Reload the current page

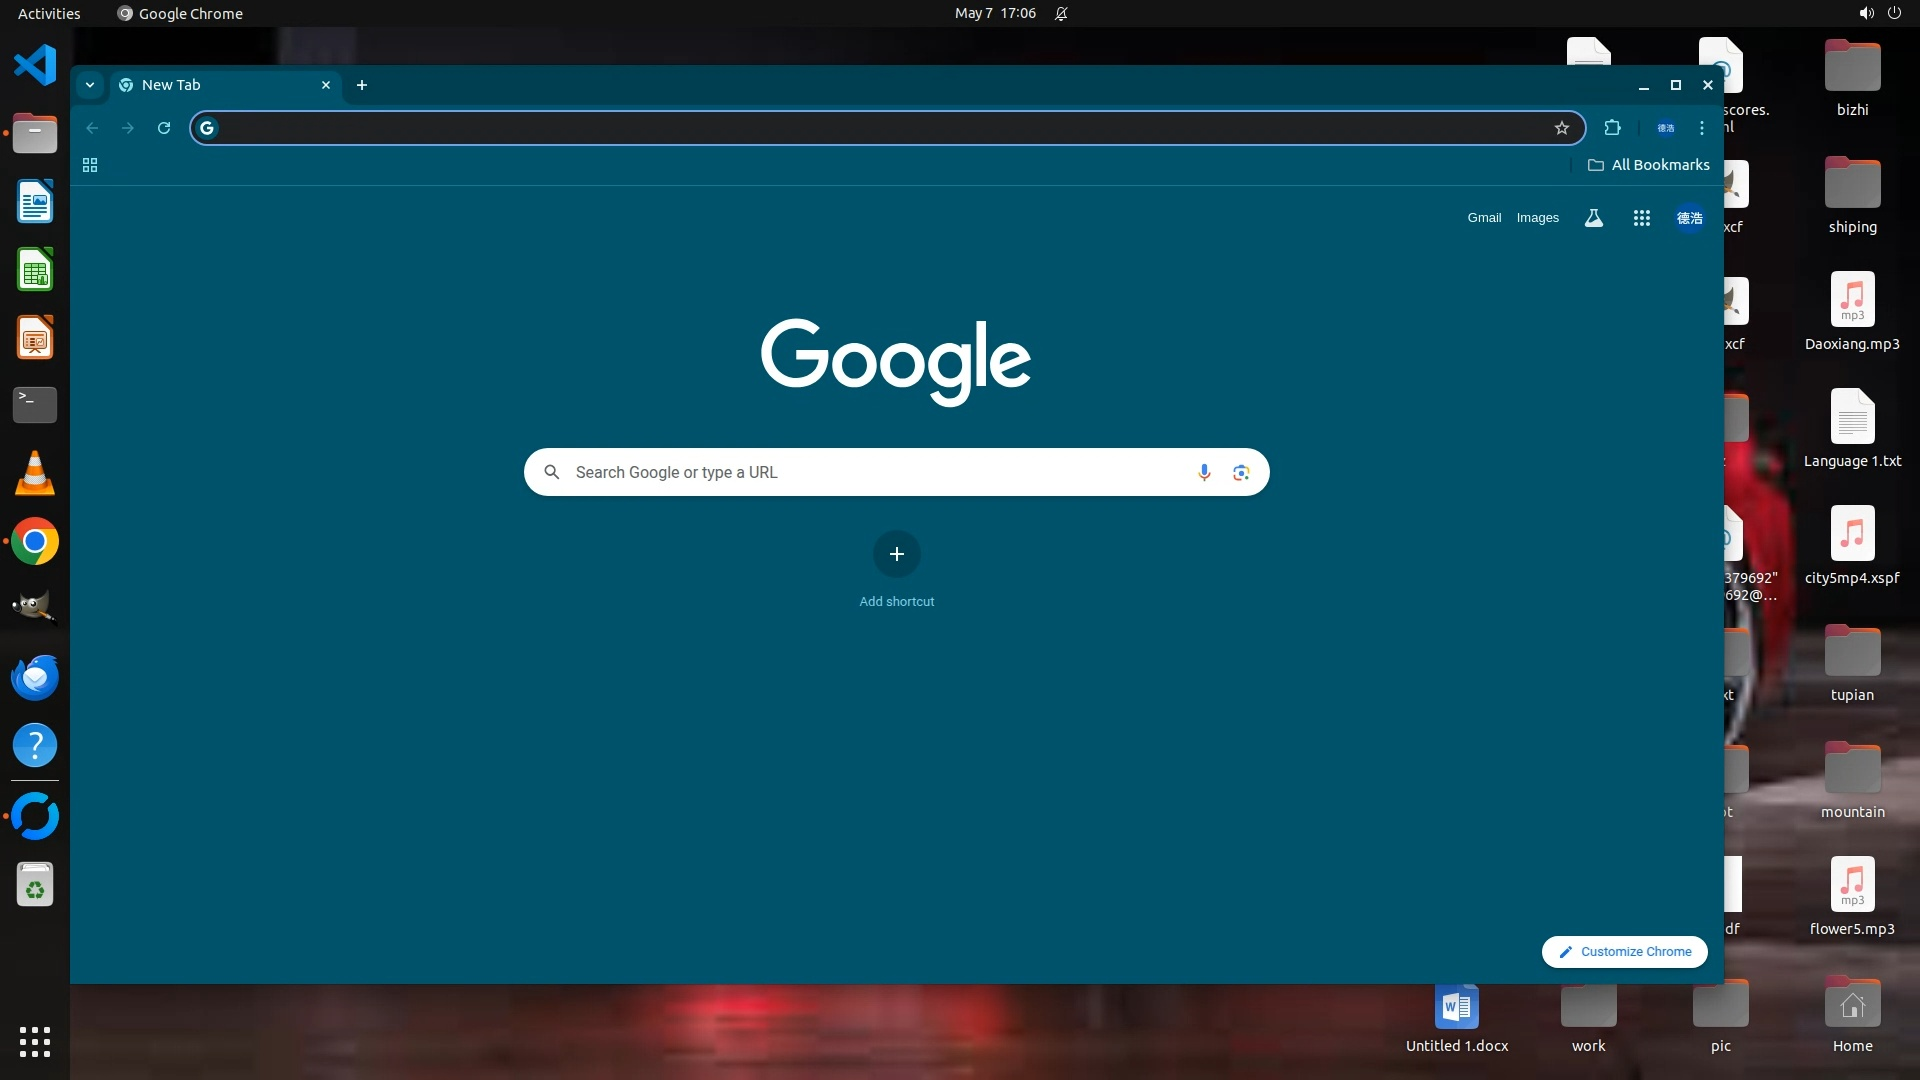click(x=164, y=128)
